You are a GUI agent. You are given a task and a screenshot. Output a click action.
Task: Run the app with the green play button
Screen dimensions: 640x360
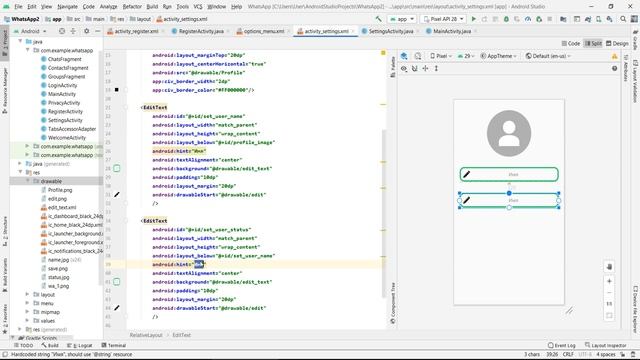(473, 19)
